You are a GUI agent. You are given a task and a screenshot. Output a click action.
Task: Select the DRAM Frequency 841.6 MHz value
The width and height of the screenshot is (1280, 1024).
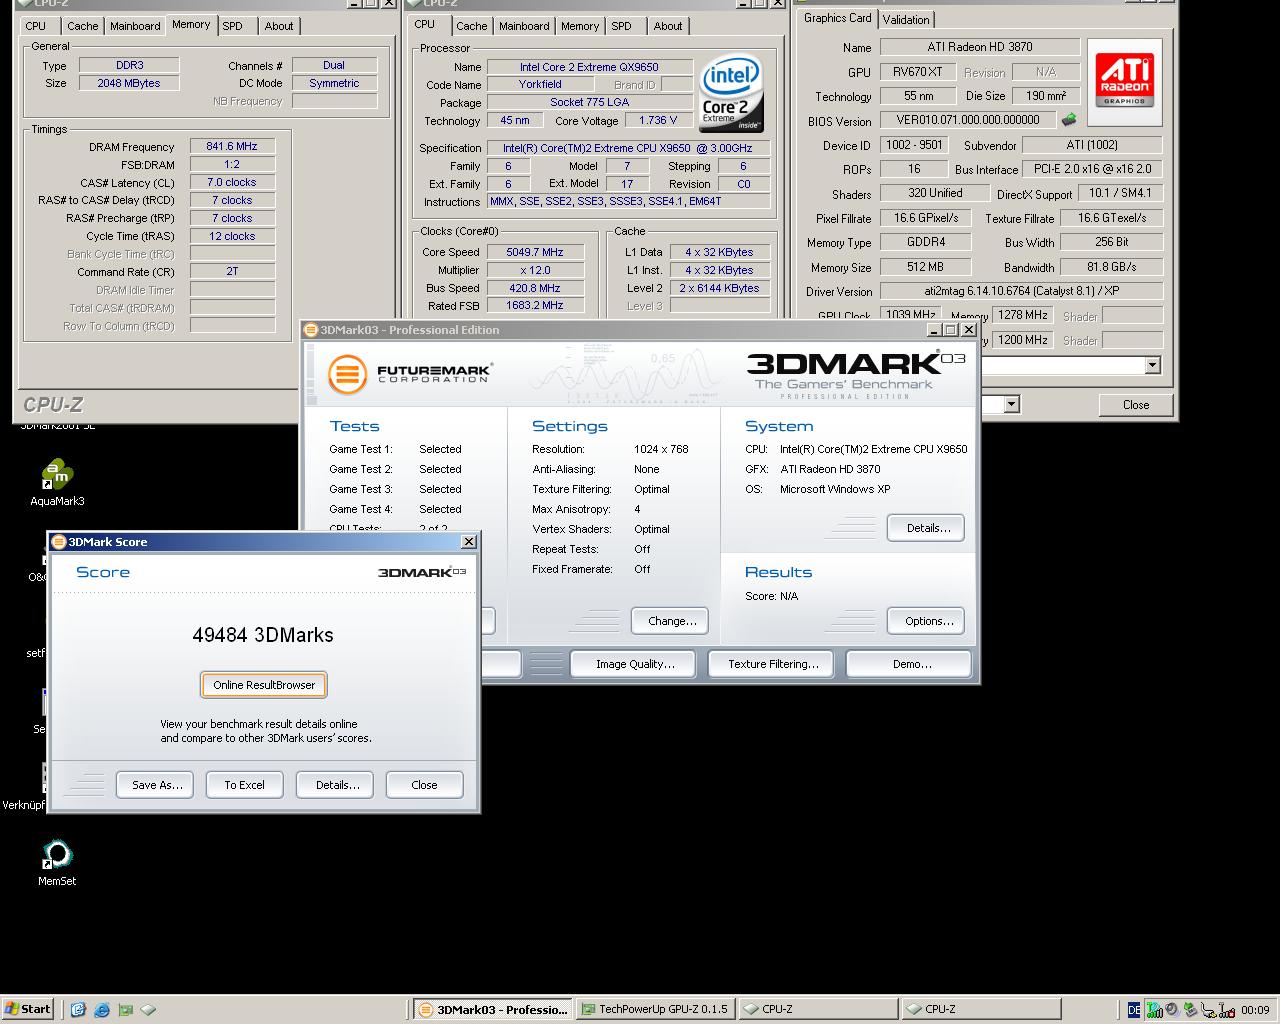click(232, 146)
